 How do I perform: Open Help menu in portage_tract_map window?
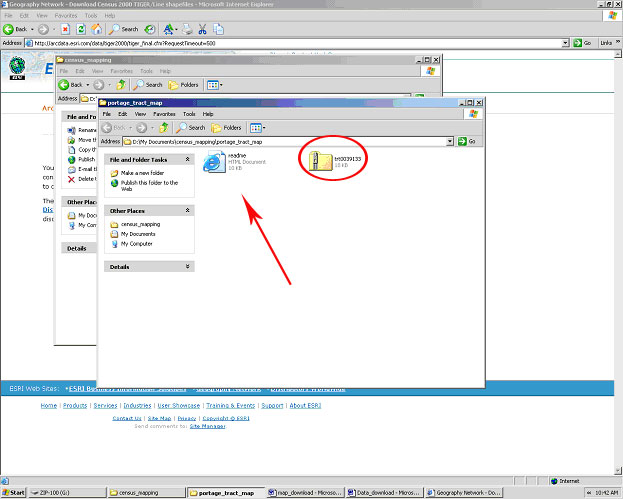point(208,114)
